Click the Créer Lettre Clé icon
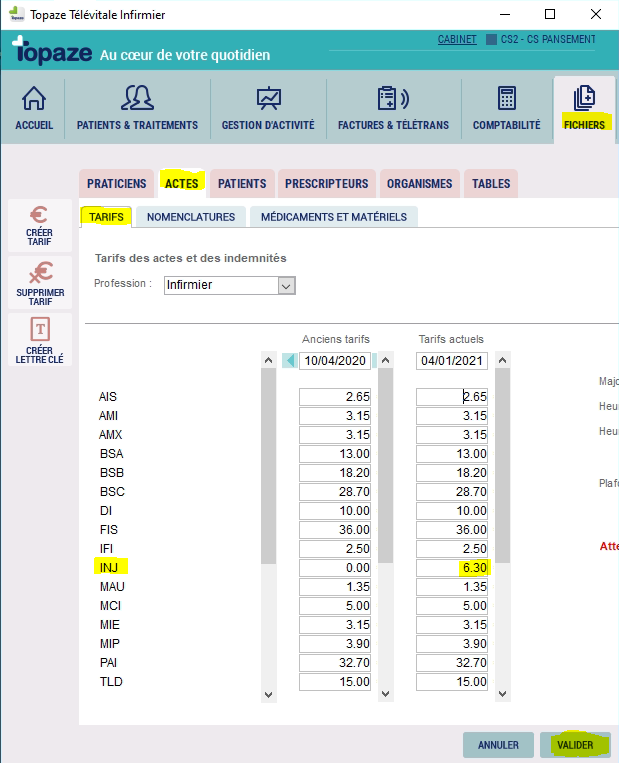 (x=40, y=329)
